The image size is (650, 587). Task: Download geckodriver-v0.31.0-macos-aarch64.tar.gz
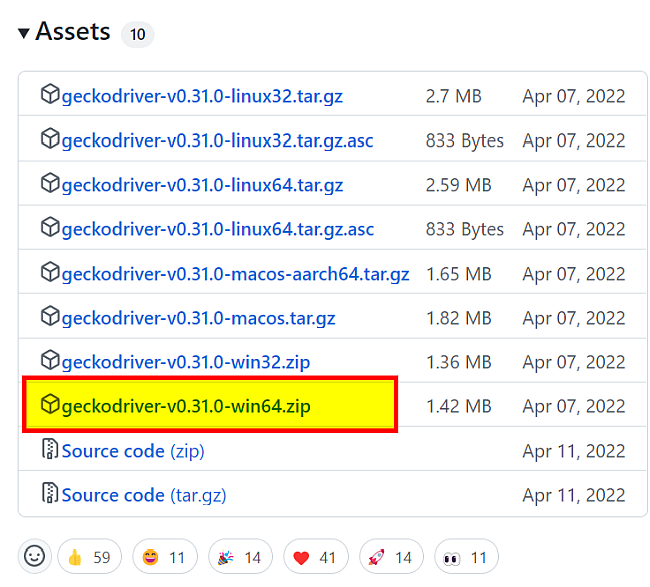coord(235,274)
